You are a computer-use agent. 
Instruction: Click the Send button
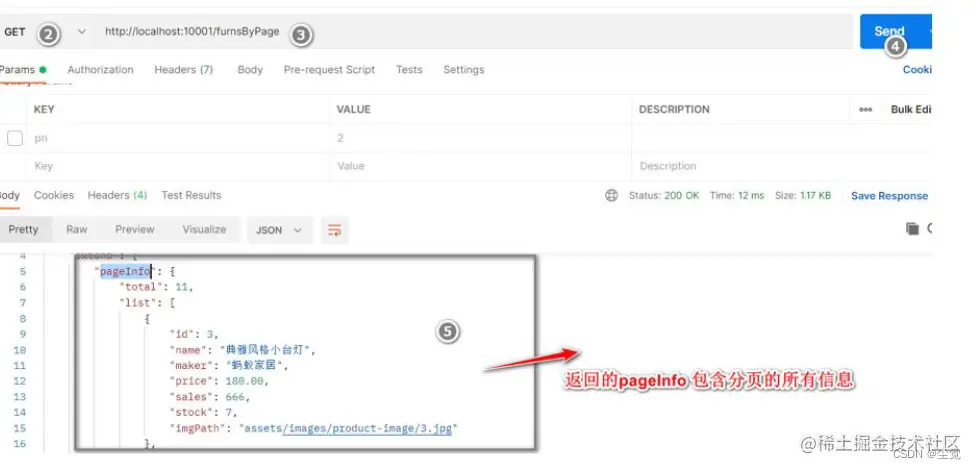895,31
